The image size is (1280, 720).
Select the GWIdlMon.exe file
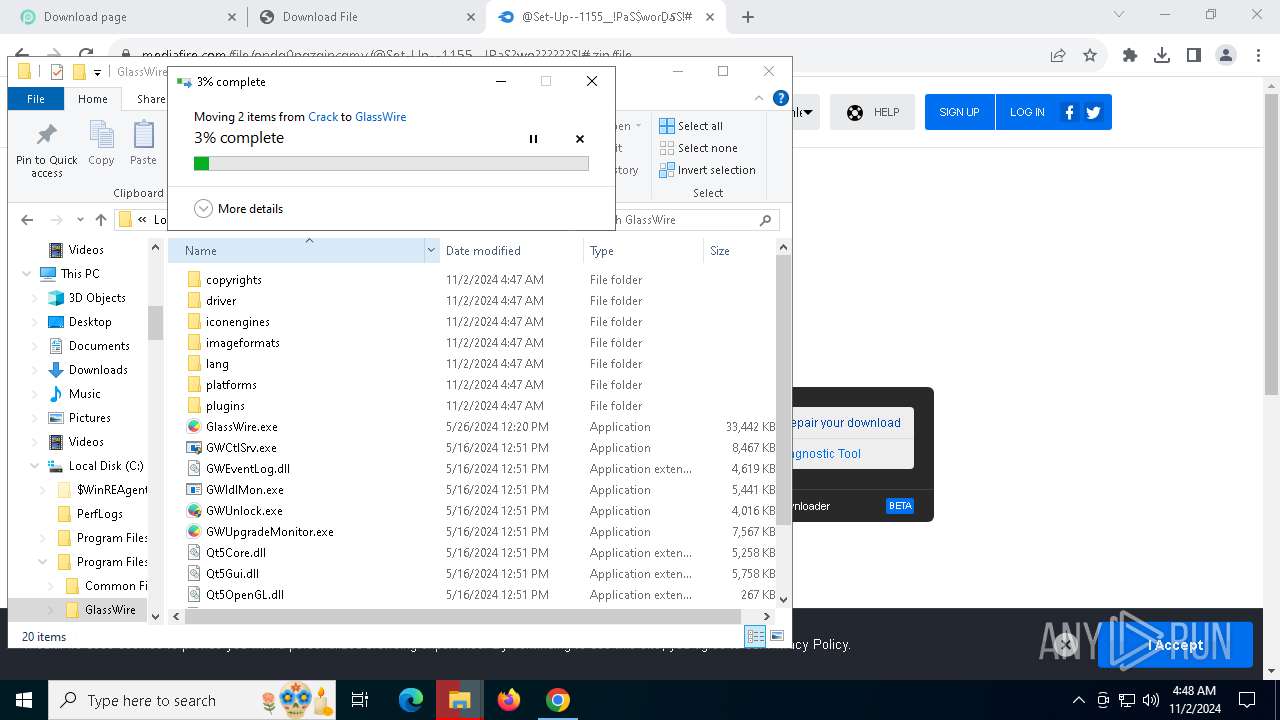(245, 490)
